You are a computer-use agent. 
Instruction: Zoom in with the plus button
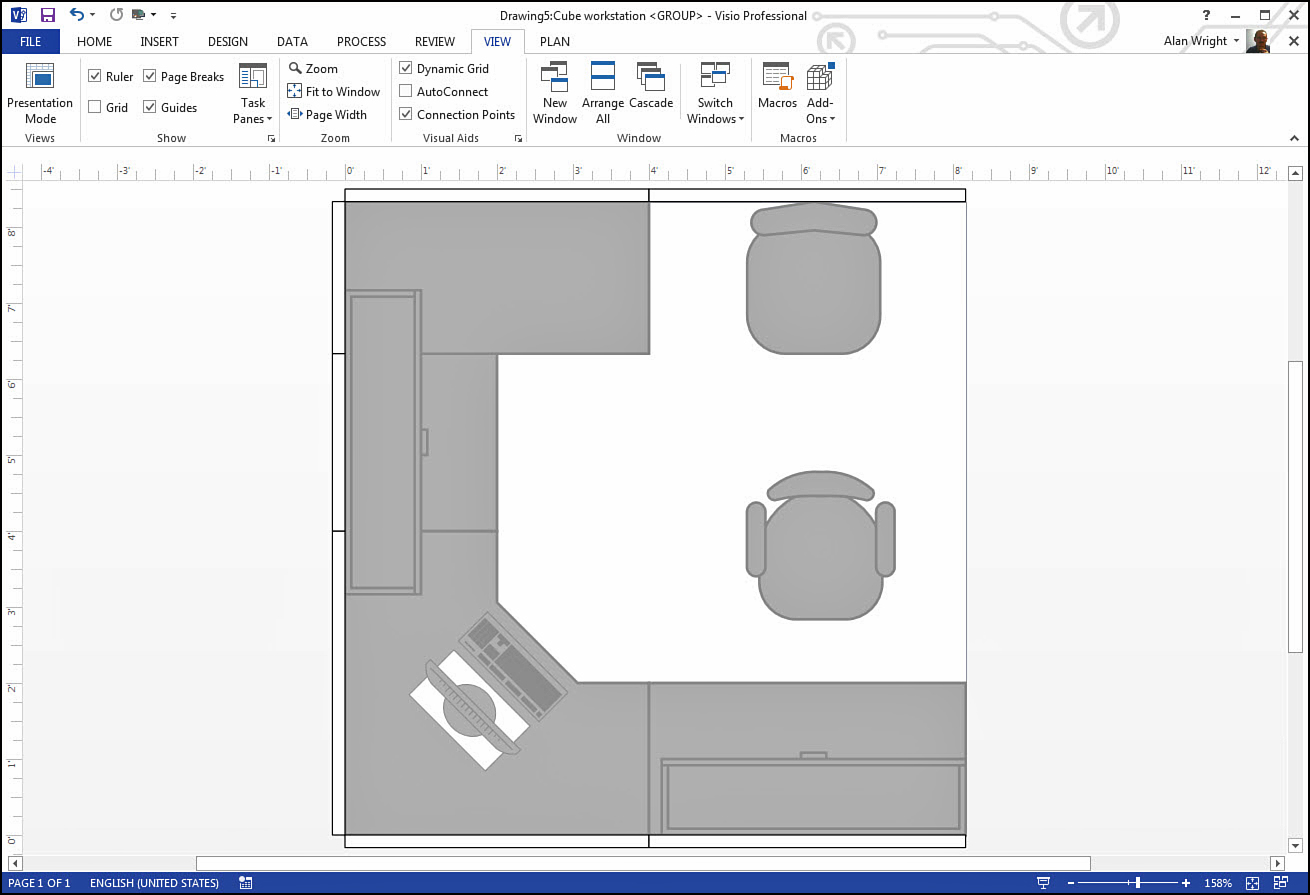pos(1186,883)
